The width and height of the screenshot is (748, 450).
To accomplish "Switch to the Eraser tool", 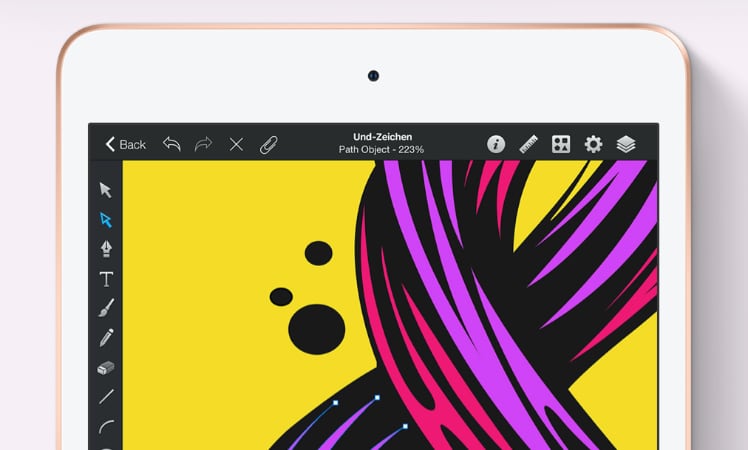I will tap(106, 368).
